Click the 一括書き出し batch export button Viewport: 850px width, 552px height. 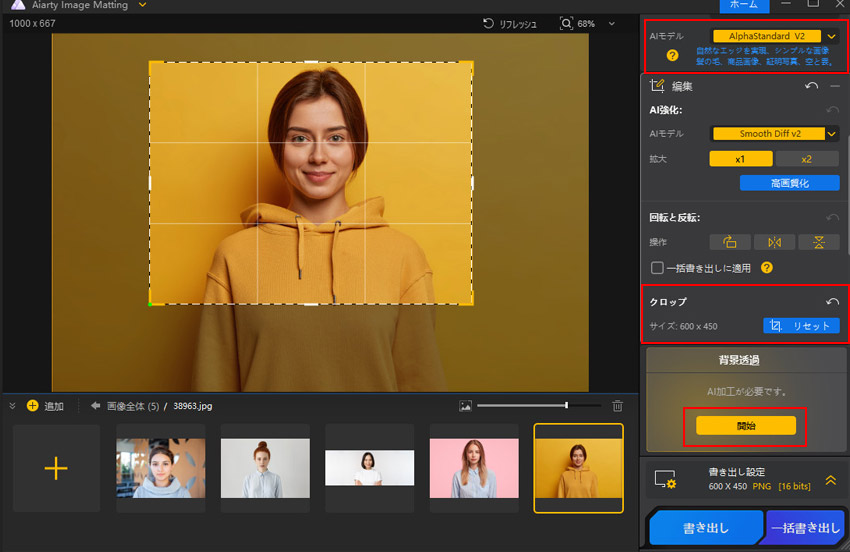click(x=805, y=528)
